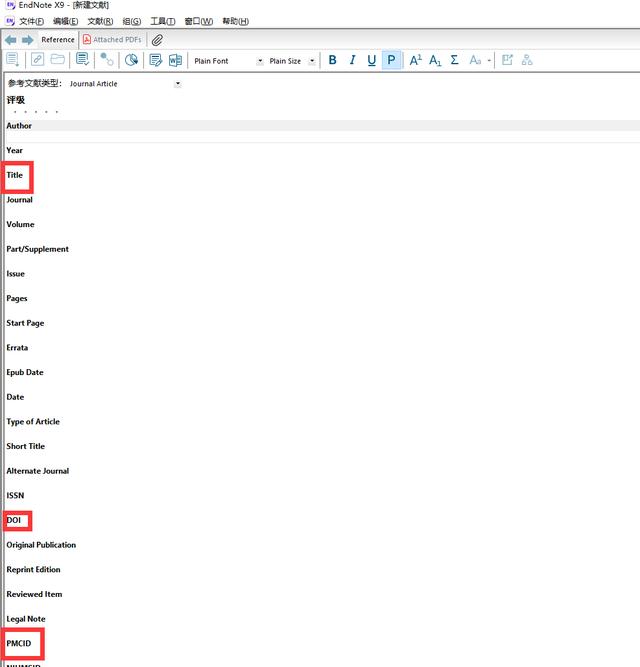
Task: Click the insert citation notepad icon
Action: pos(156,60)
